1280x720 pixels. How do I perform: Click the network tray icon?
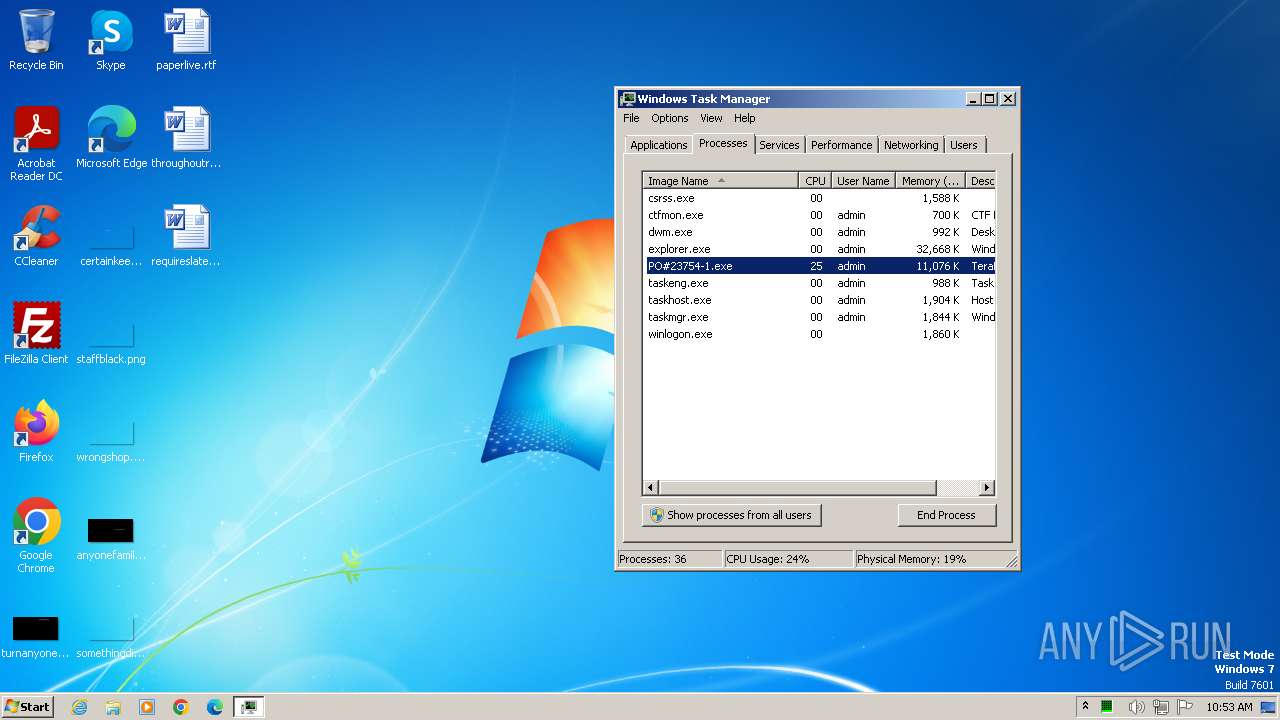pos(1160,707)
